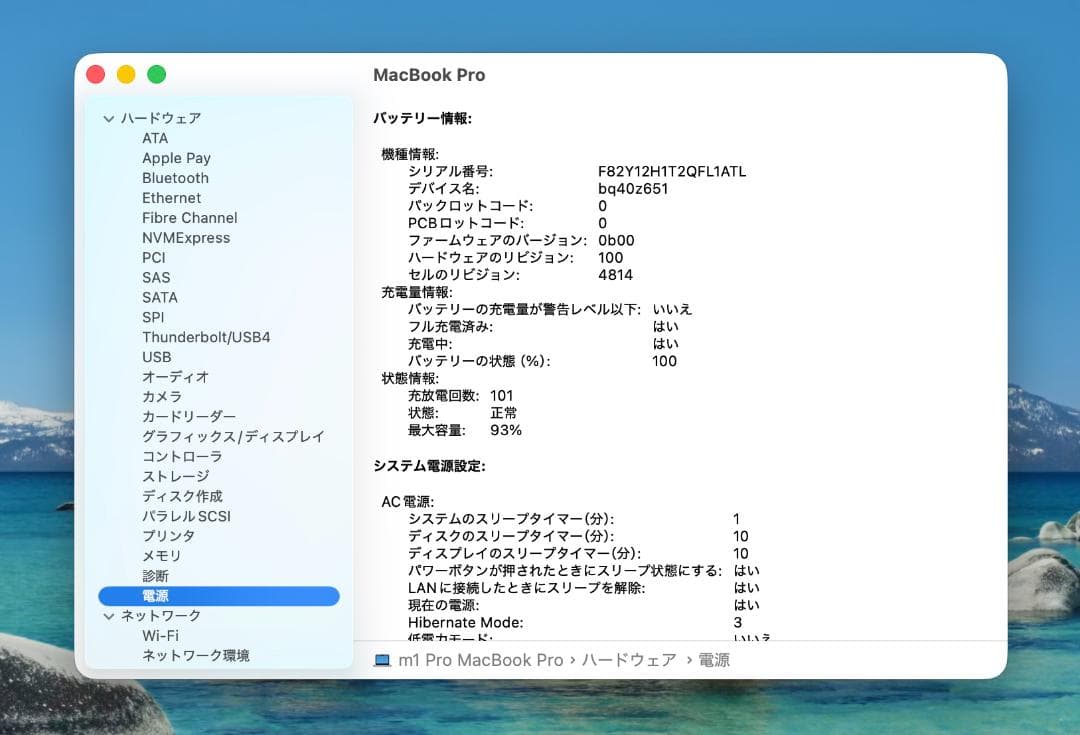The image size is (1080, 735).
Task: Select Apple Pay in the sidebar
Action: 176,158
